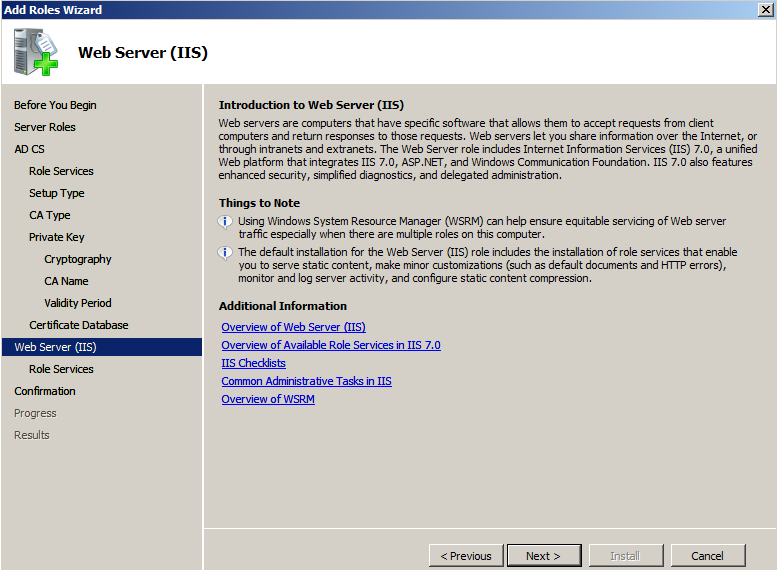The width and height of the screenshot is (777, 570).
Task: Navigate to the CA Type step
Action: point(50,215)
